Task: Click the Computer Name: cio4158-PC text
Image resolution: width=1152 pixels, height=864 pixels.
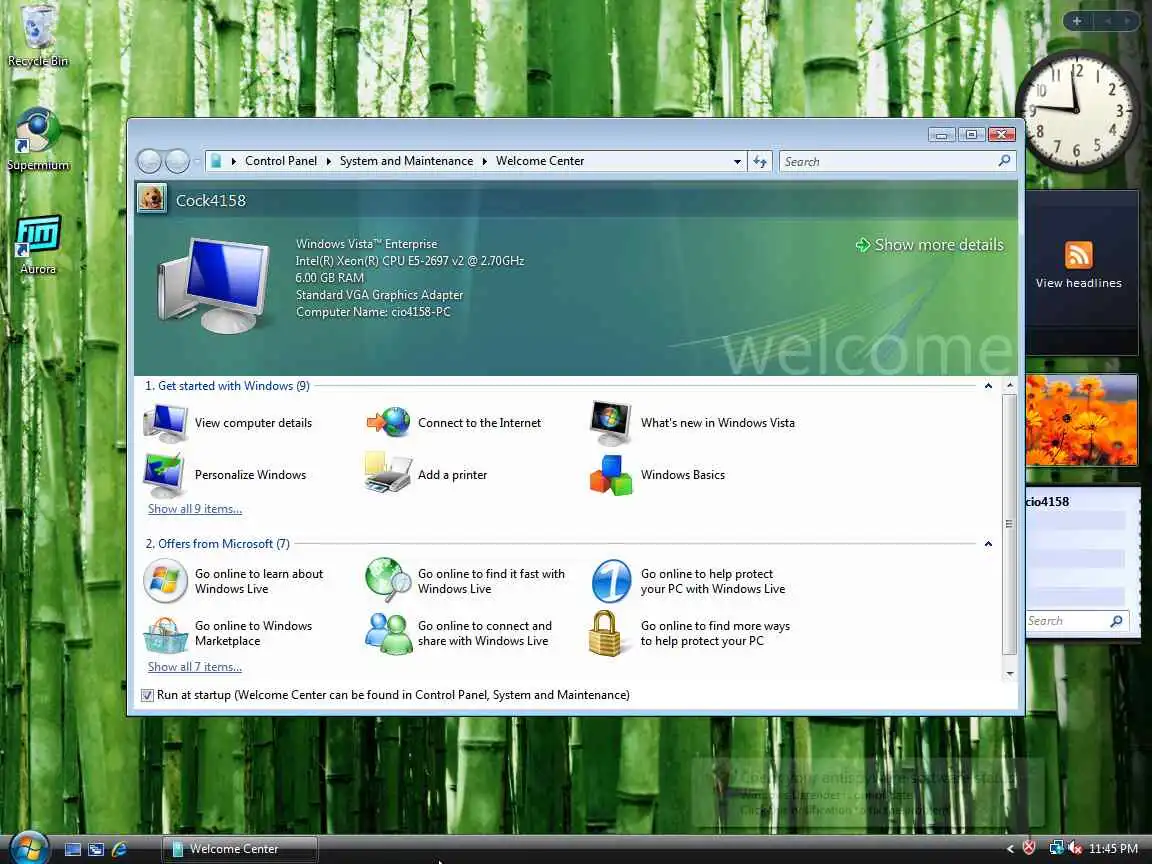Action: tap(373, 312)
